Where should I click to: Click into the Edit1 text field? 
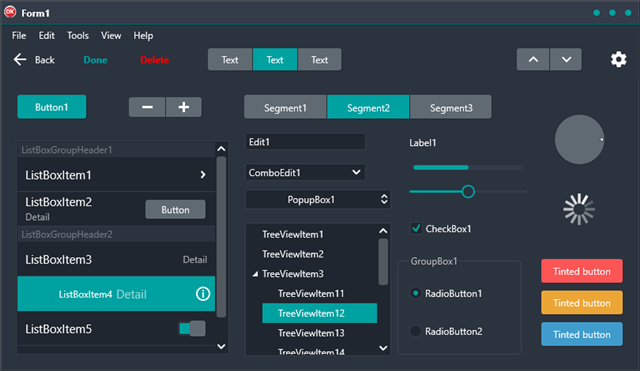pyautogui.click(x=305, y=142)
